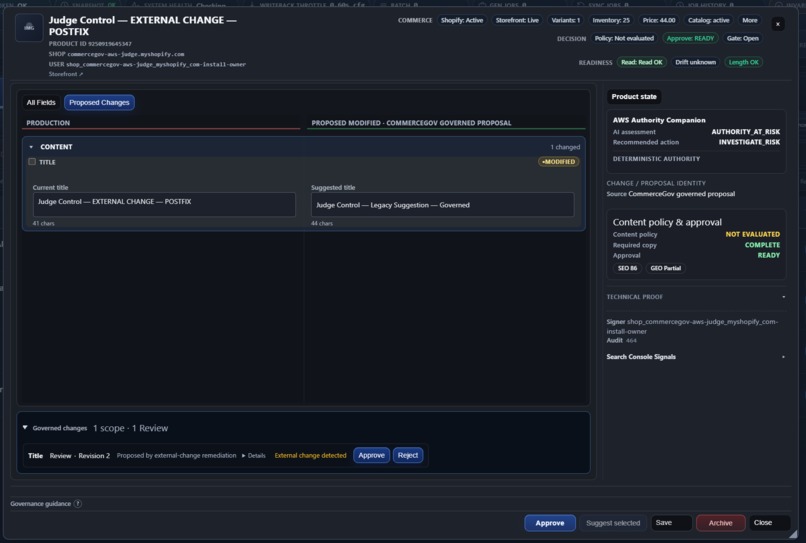
Task: Click the AUTHORITY_AT_RISK assessment value
Action: (x=745, y=132)
